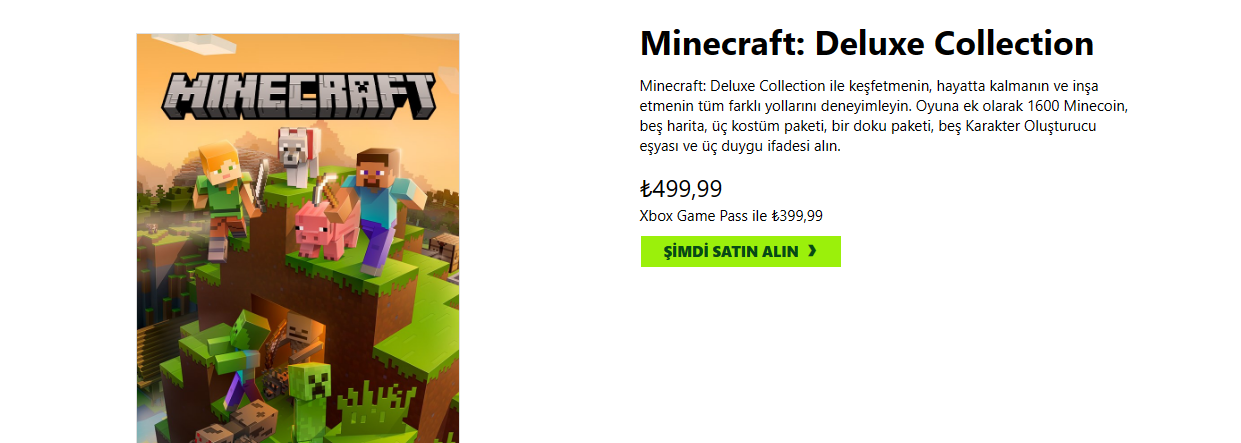Select the ₺499,99 price text

681,189
